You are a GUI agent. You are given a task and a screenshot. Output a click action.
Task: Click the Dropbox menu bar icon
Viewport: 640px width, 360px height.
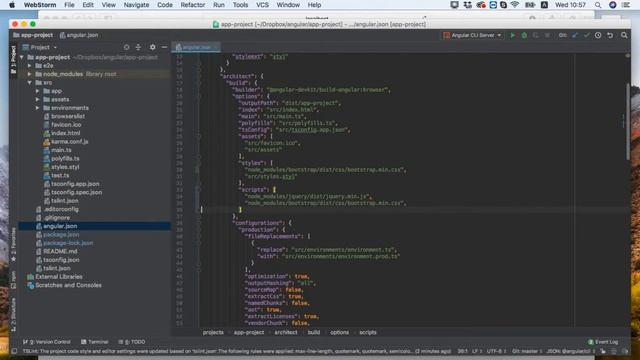click(x=468, y=5)
